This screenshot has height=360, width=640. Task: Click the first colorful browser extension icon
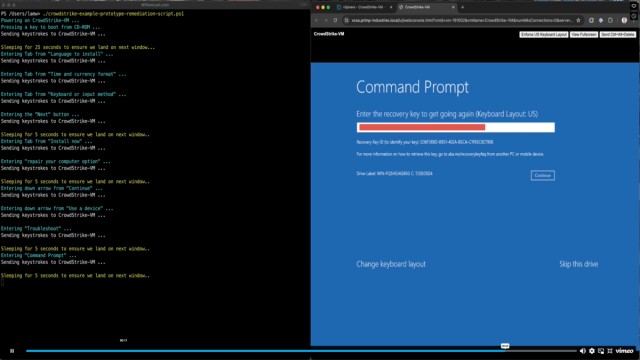click(x=591, y=20)
